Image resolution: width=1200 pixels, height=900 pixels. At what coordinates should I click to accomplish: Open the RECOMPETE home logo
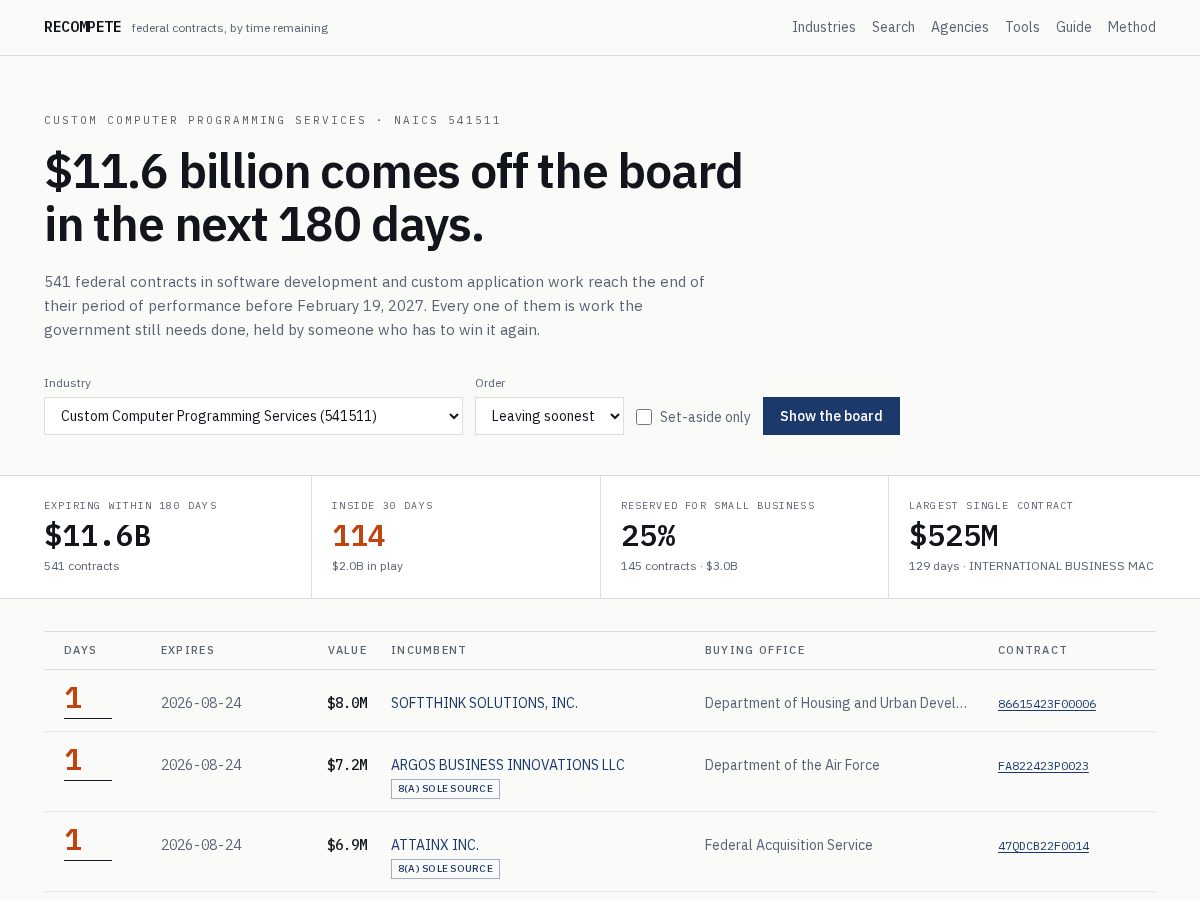pos(83,27)
